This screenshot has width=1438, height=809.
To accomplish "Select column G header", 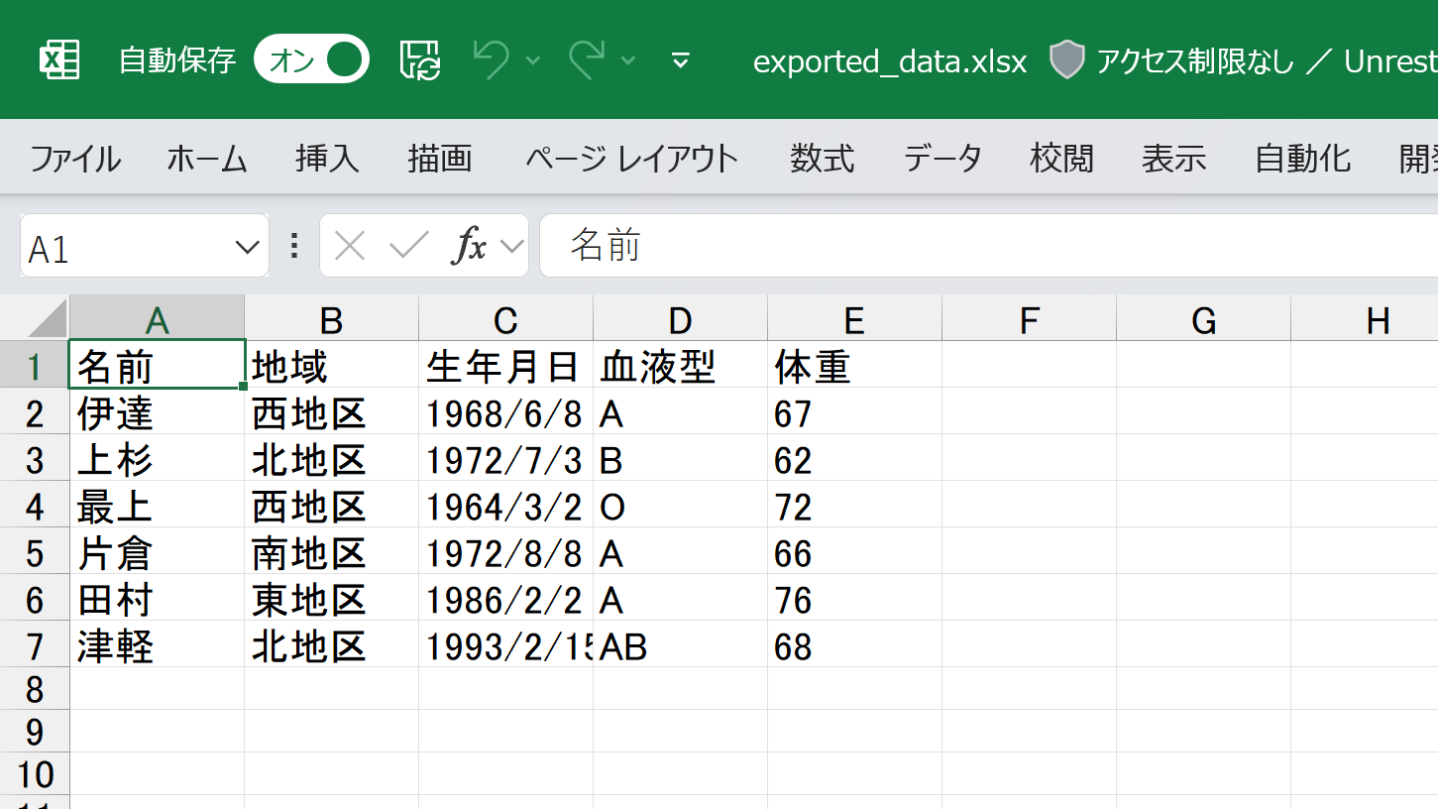I will [x=1203, y=319].
